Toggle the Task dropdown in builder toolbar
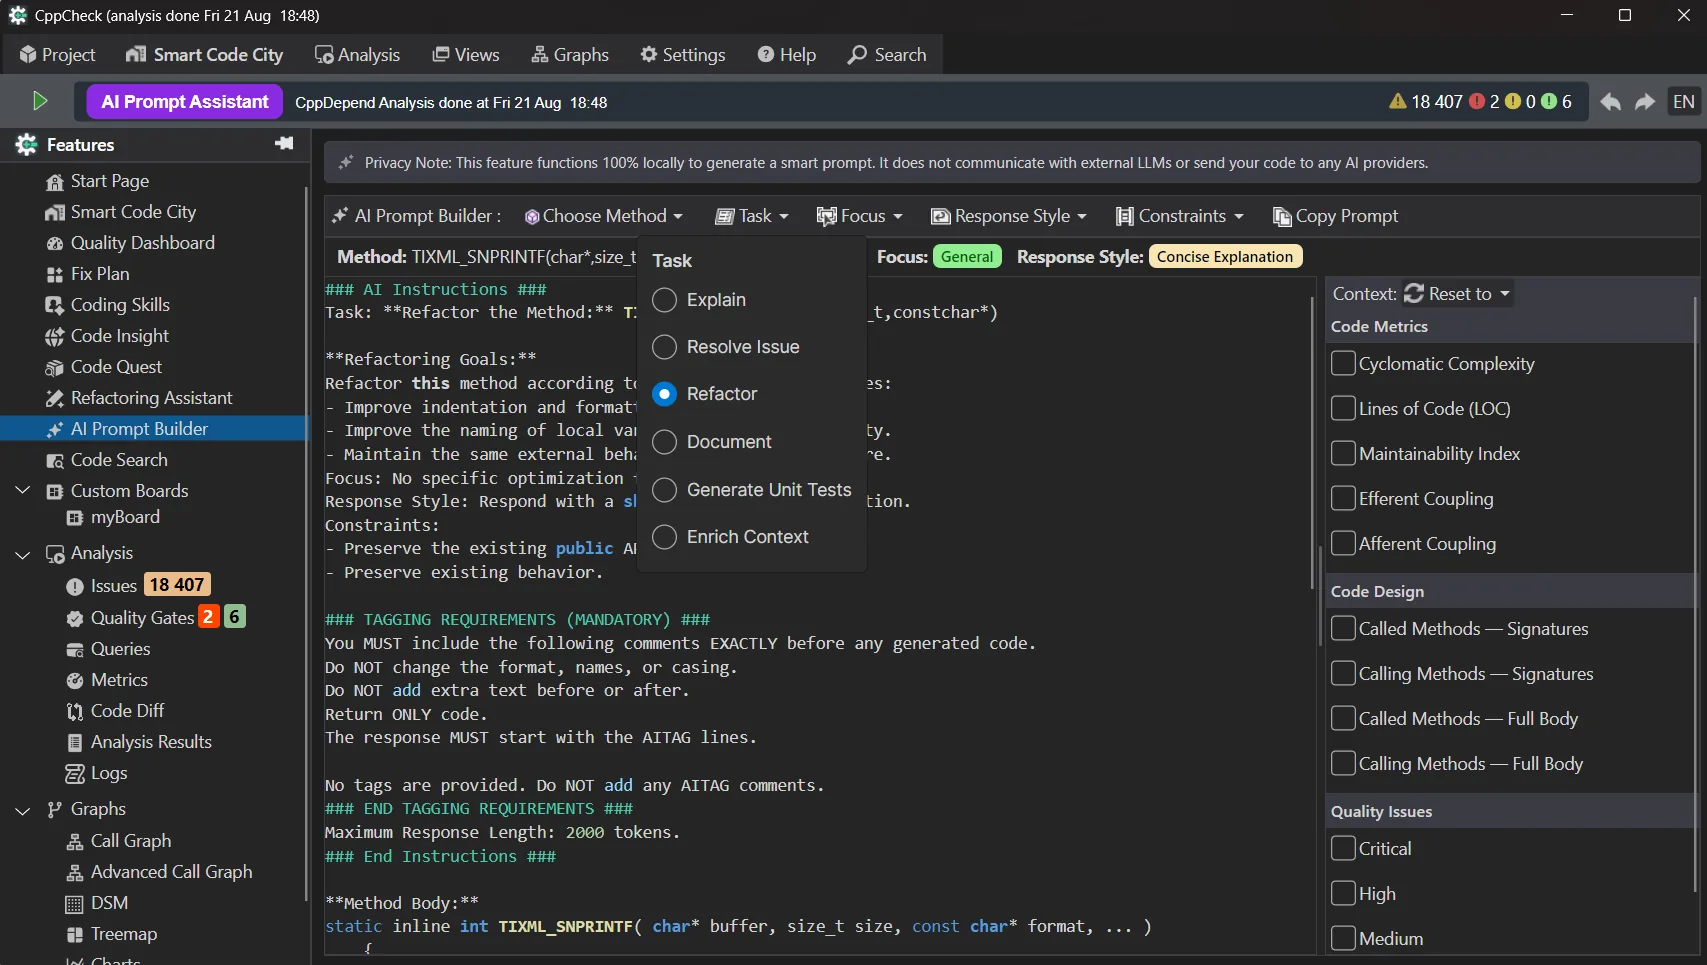1707x965 pixels. 752,216
